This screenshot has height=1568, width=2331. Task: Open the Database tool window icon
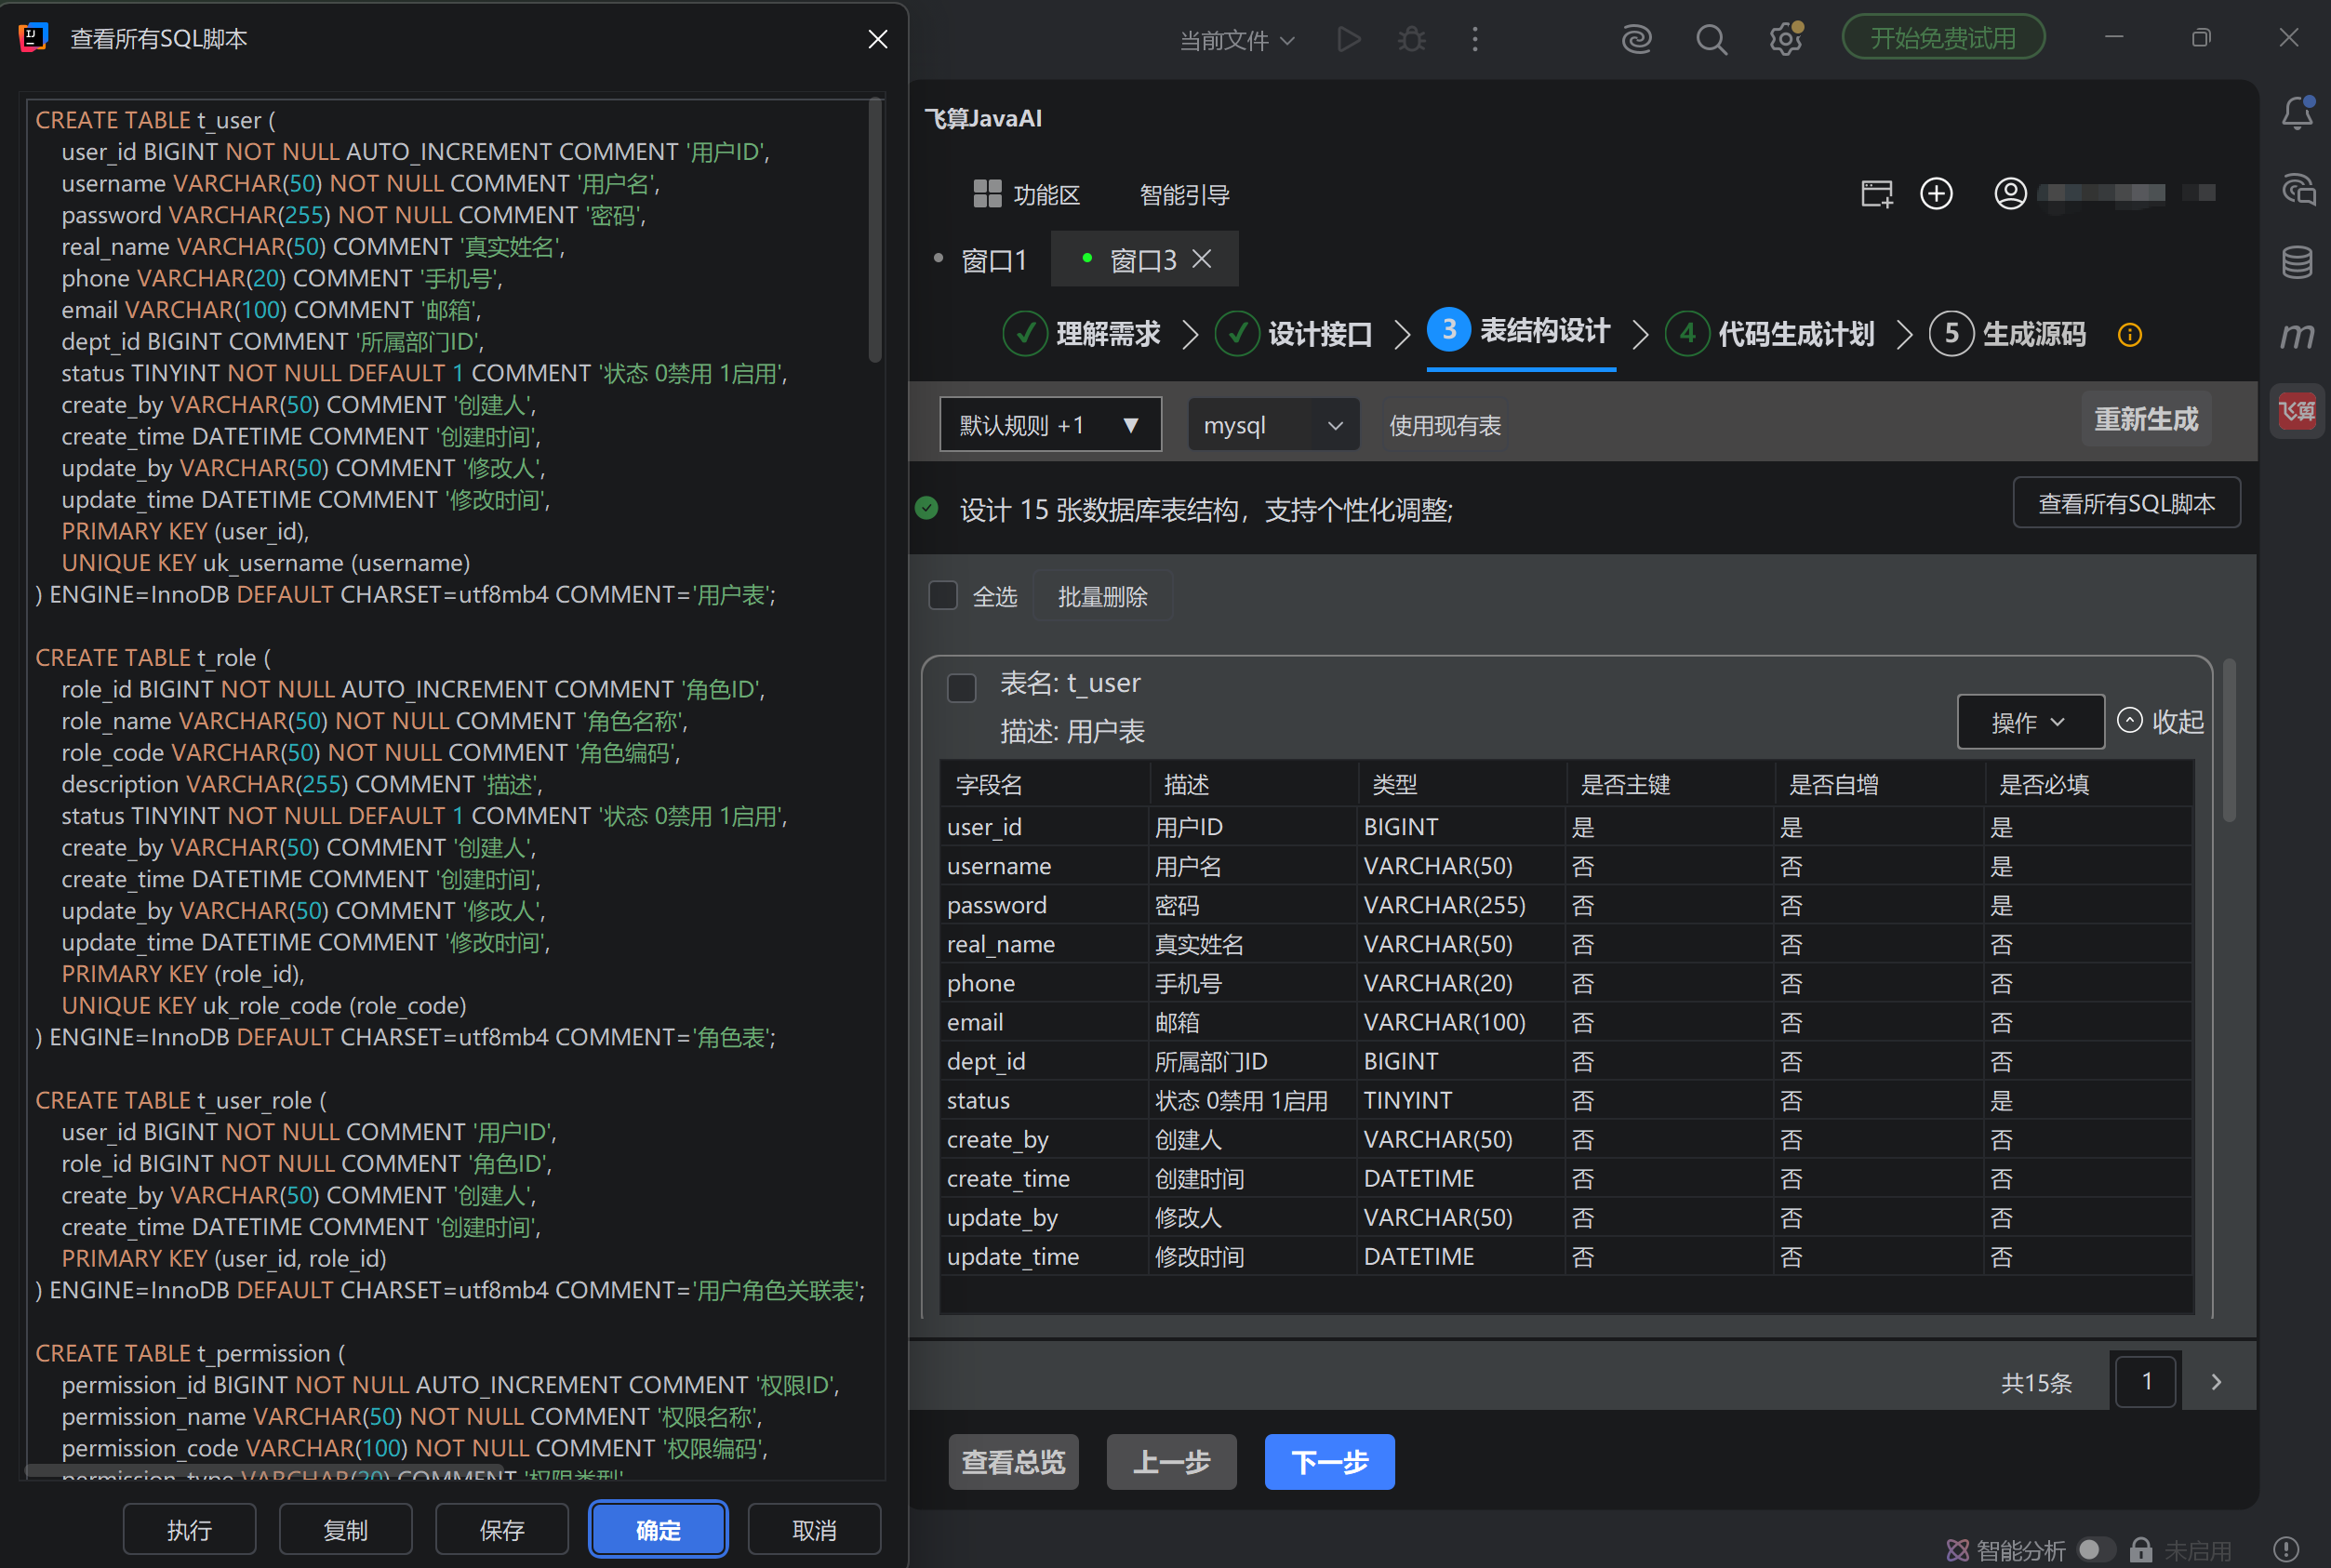[2297, 262]
